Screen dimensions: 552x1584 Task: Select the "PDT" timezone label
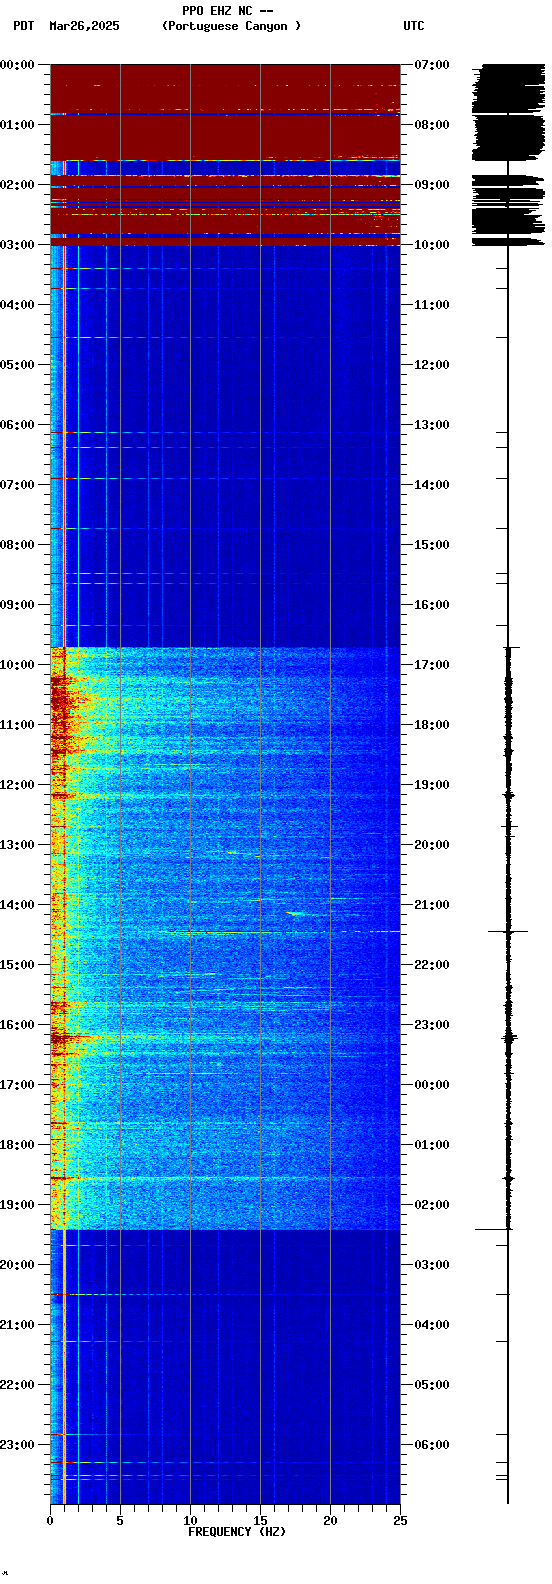(23, 26)
